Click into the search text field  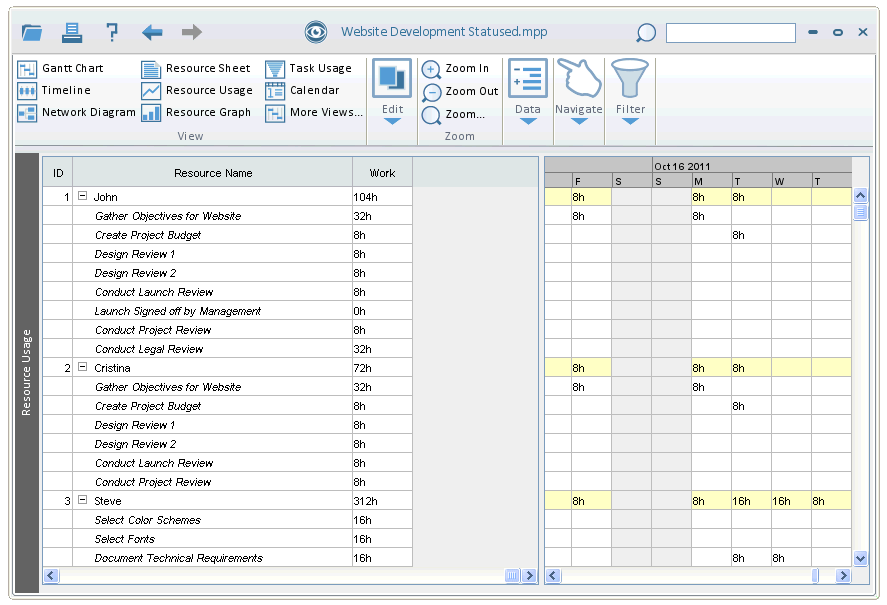pos(730,33)
